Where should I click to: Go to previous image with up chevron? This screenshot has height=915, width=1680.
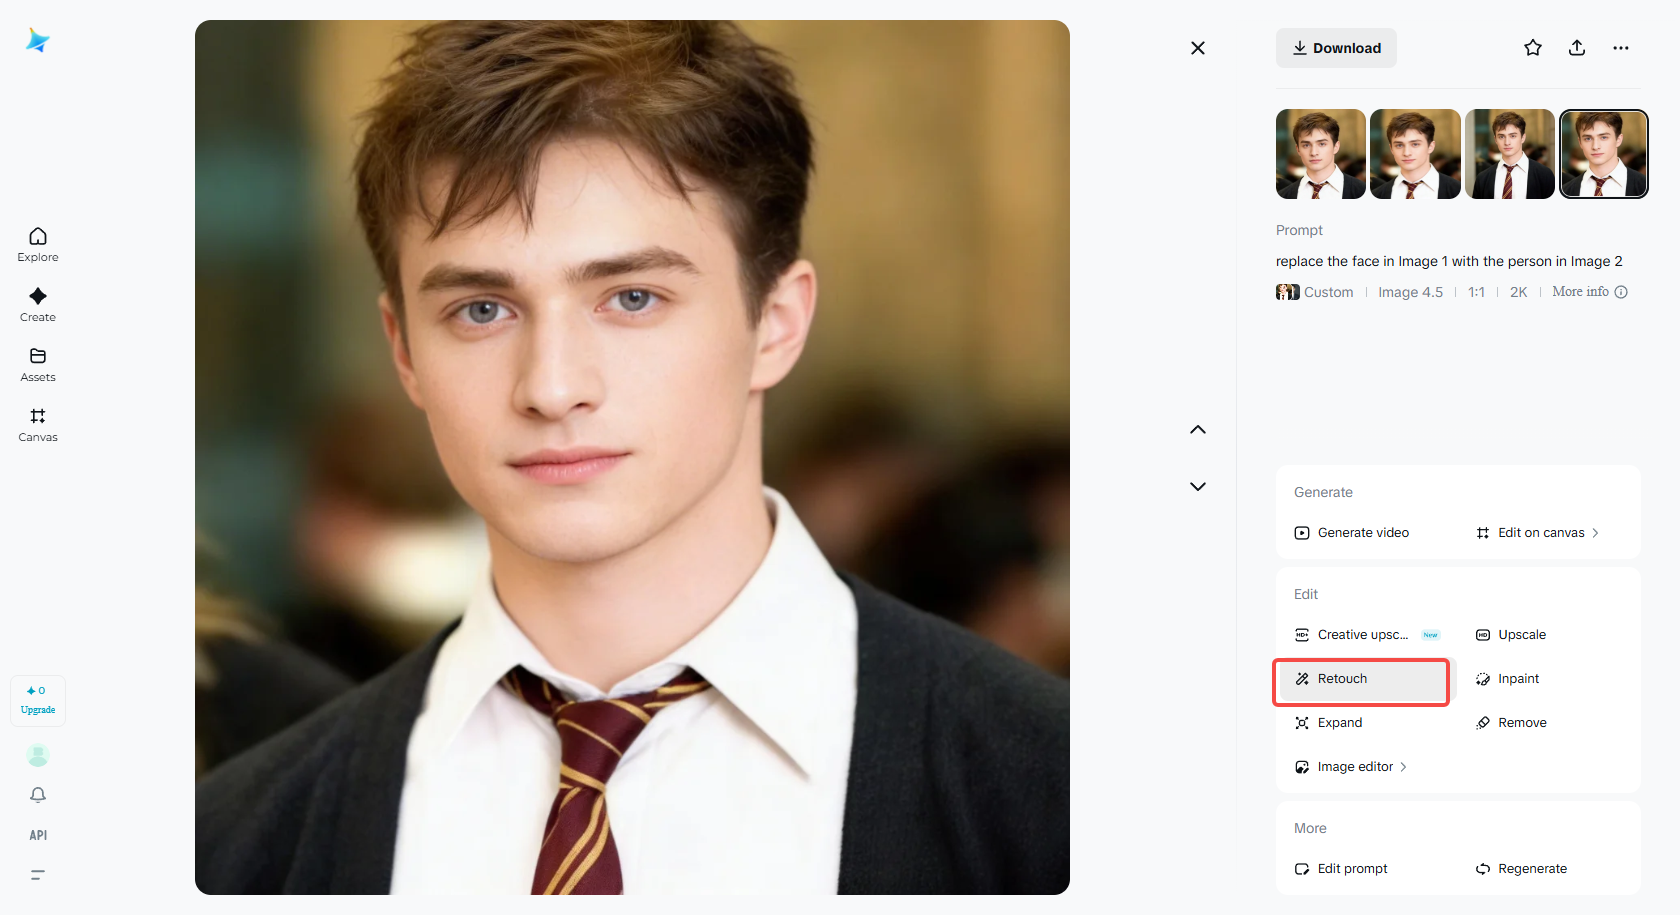[x=1198, y=430]
